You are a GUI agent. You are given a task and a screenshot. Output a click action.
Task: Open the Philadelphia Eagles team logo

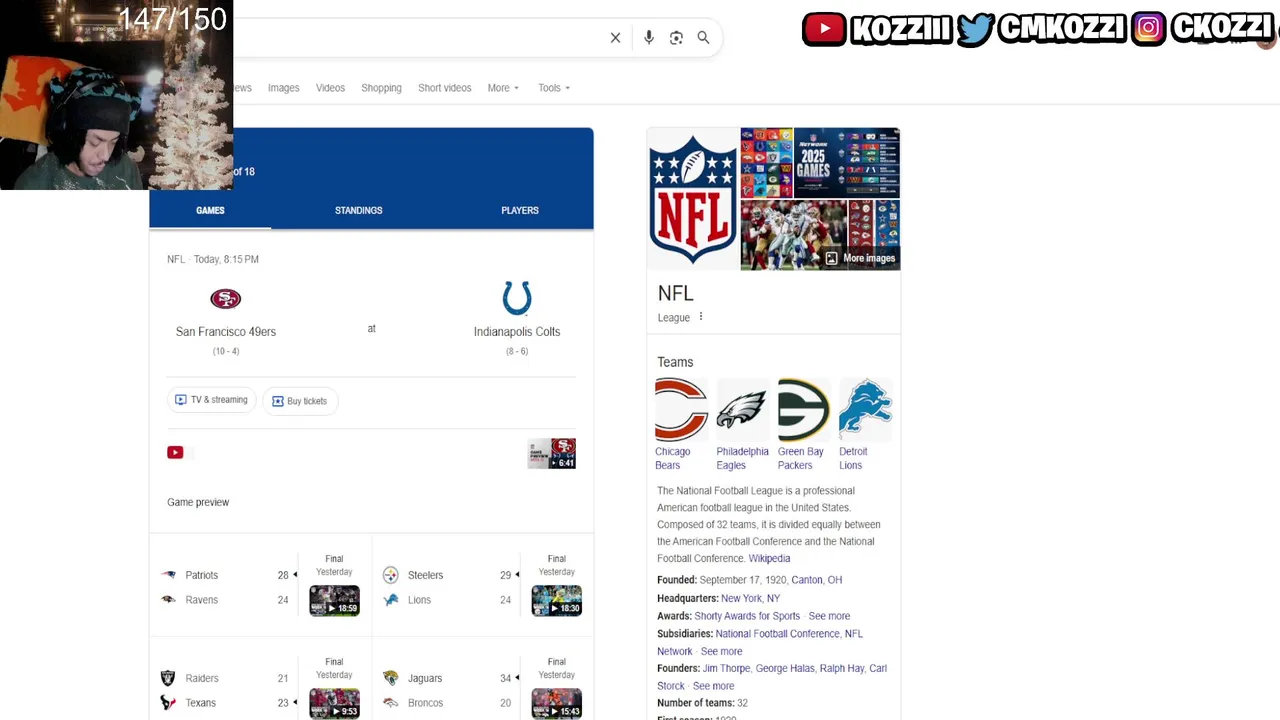742,409
